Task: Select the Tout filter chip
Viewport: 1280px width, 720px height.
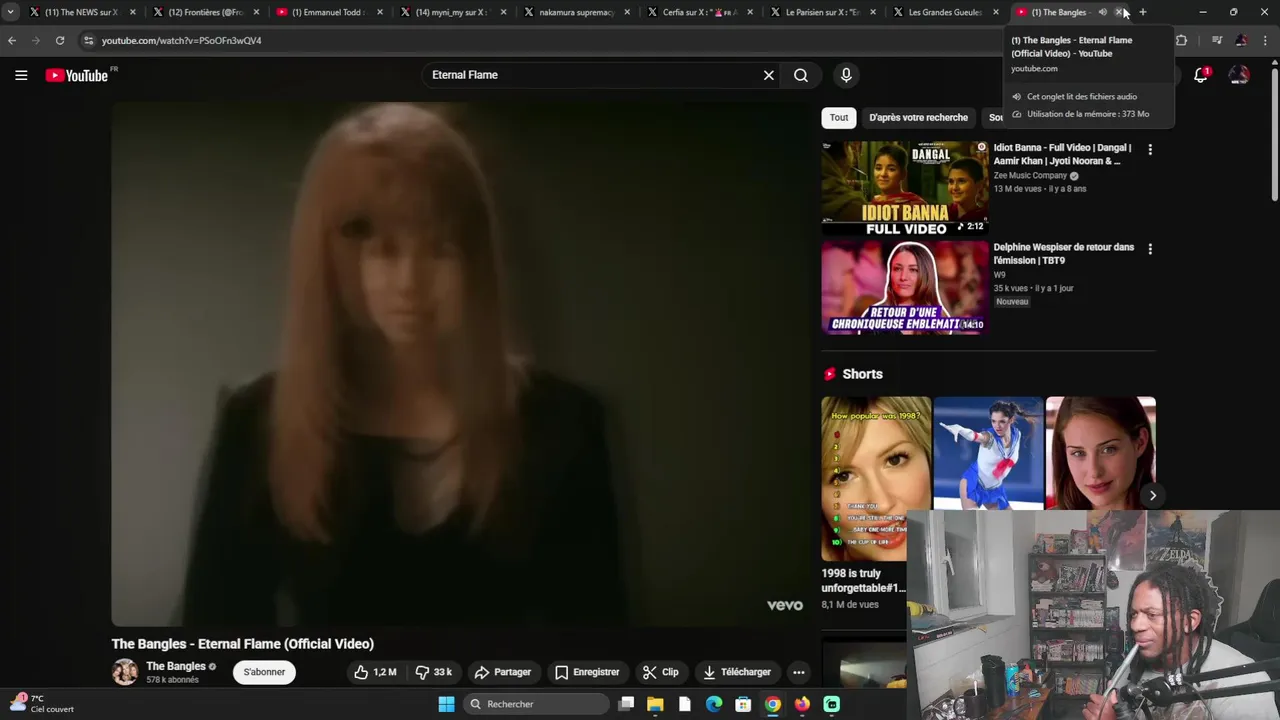Action: coord(839,117)
